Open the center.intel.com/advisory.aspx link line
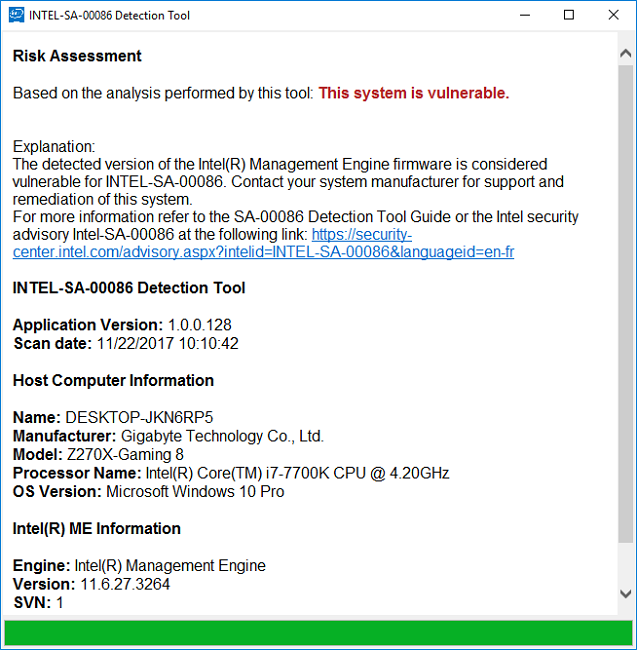637x650 pixels. click(x=263, y=252)
